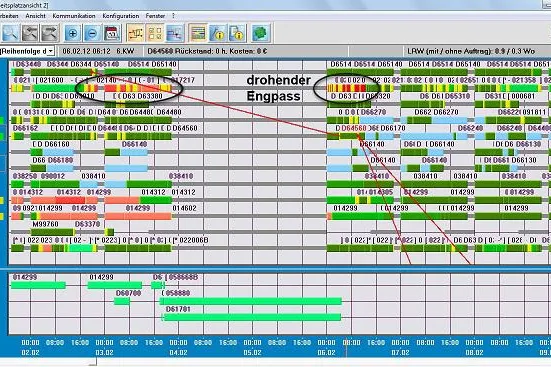551x367 pixels.
Task: Select the D61701 order in lower panel
Action: tap(178, 309)
